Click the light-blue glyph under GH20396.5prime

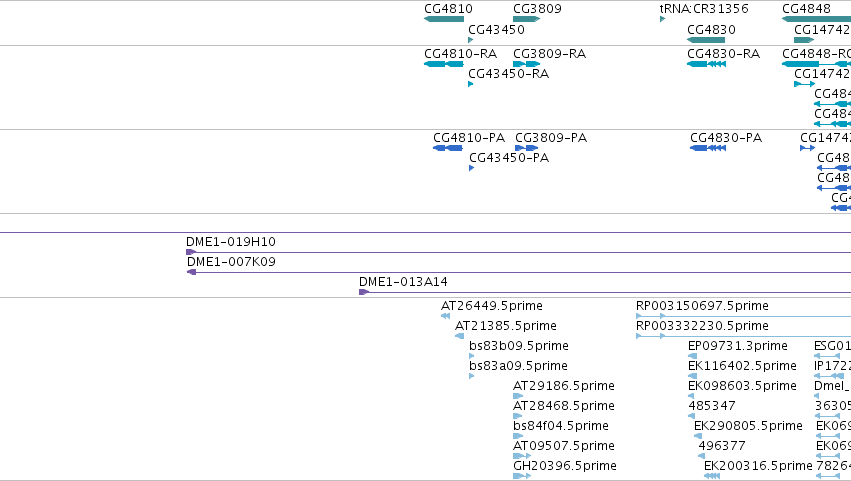tap(522, 476)
